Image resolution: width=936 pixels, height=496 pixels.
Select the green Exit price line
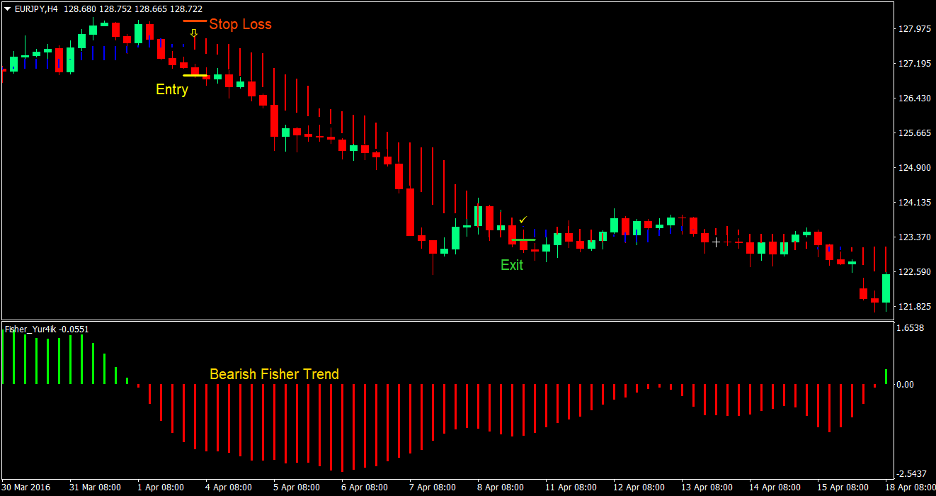524,240
